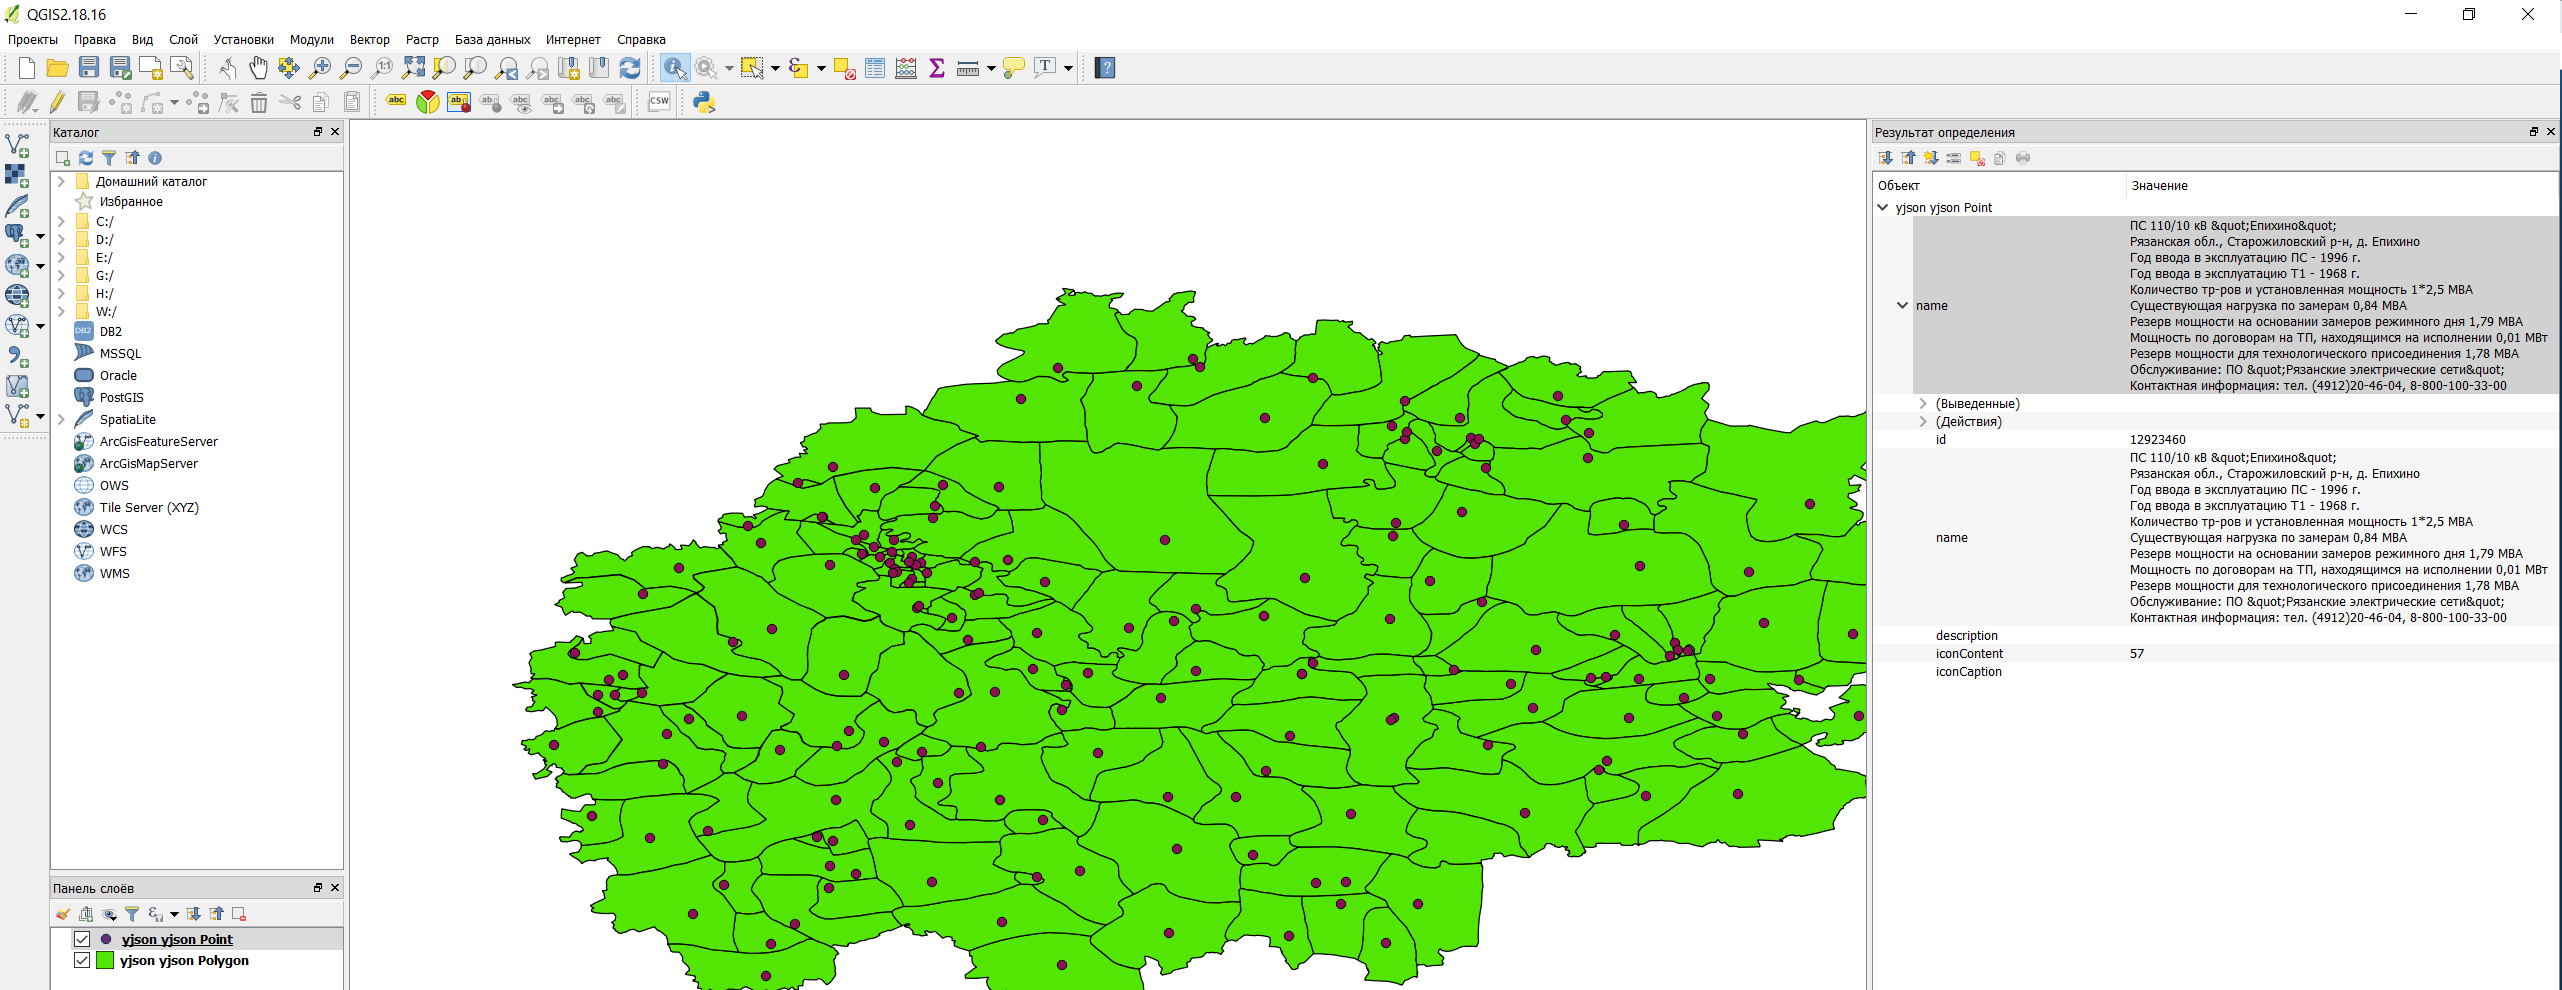The image size is (2562, 990).
Task: Toggle the Filter Legend funnel in layers panel
Action: (x=132, y=913)
